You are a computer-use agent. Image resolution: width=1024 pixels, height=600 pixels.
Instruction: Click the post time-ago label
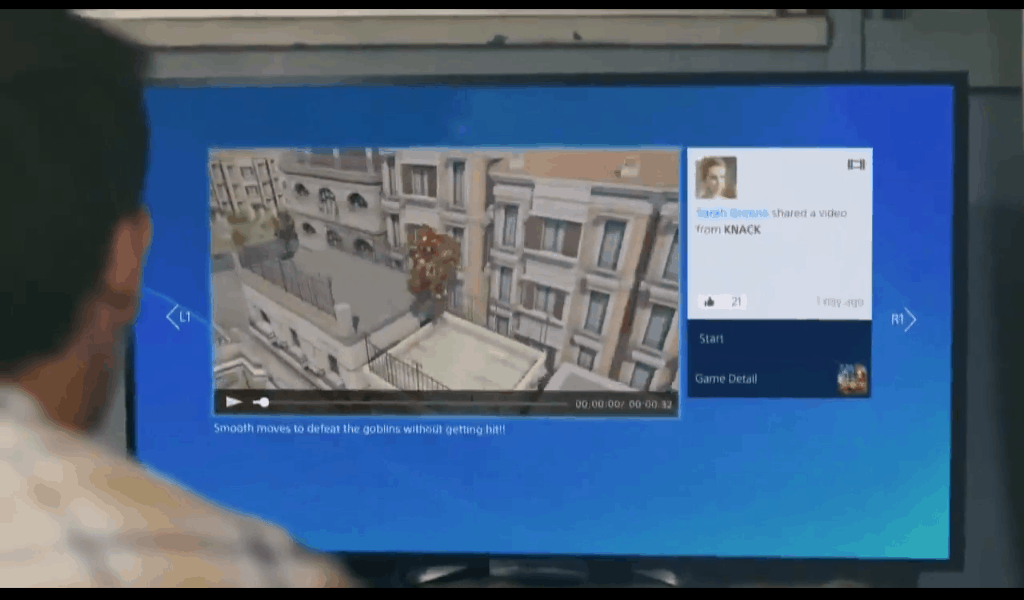click(x=839, y=302)
